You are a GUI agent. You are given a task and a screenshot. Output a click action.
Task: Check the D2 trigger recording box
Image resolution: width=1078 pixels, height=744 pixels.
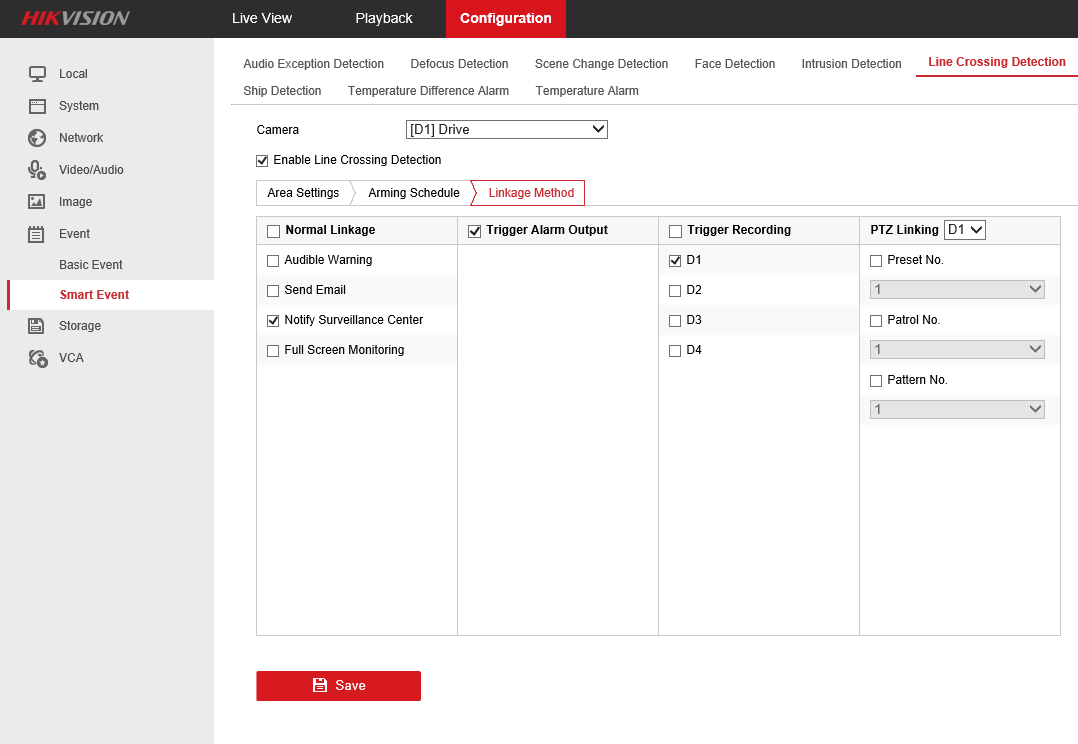pyautogui.click(x=675, y=291)
